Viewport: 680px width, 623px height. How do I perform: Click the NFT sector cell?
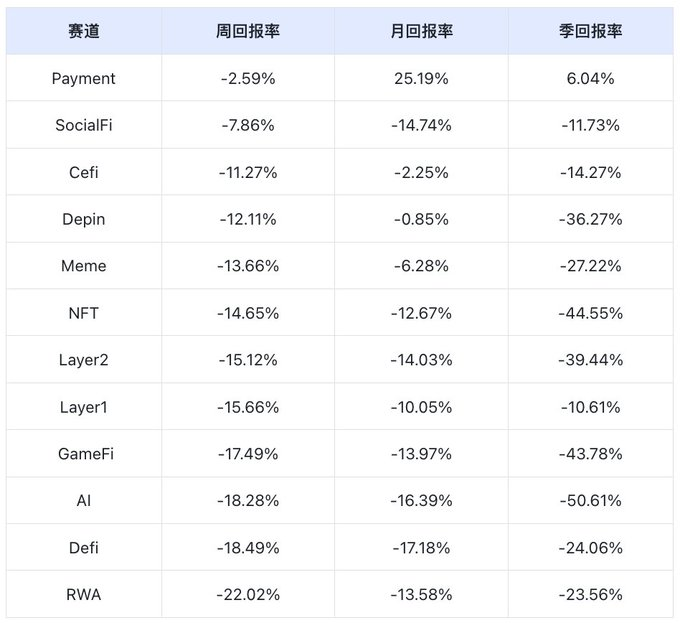coord(84,313)
